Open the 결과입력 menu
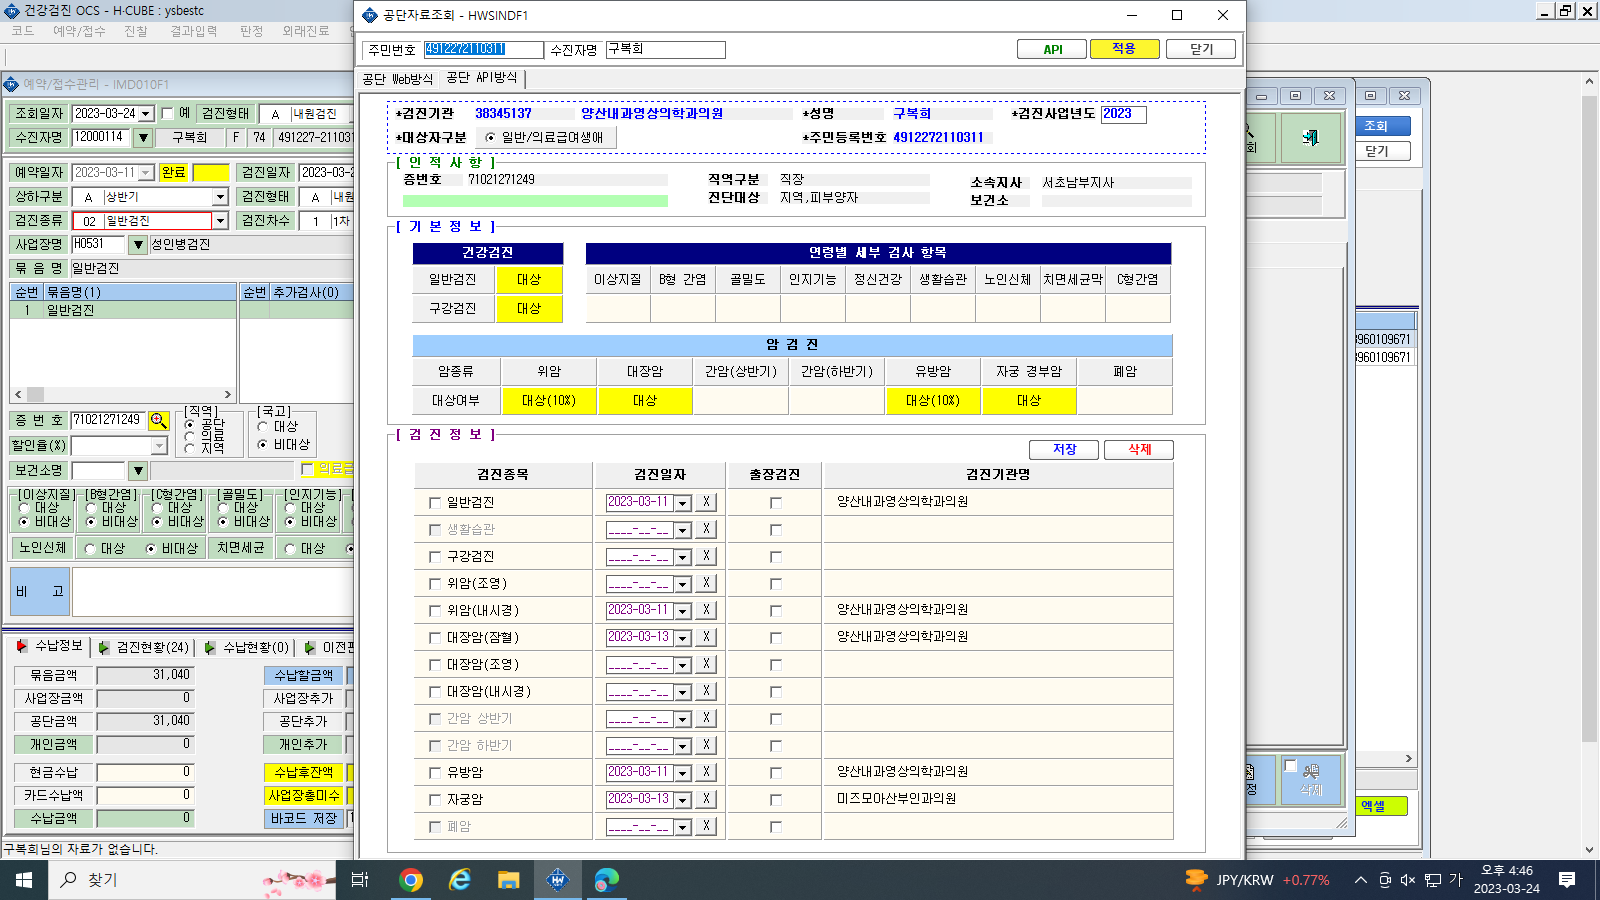Screen dimensions: 1600x900 [194, 31]
